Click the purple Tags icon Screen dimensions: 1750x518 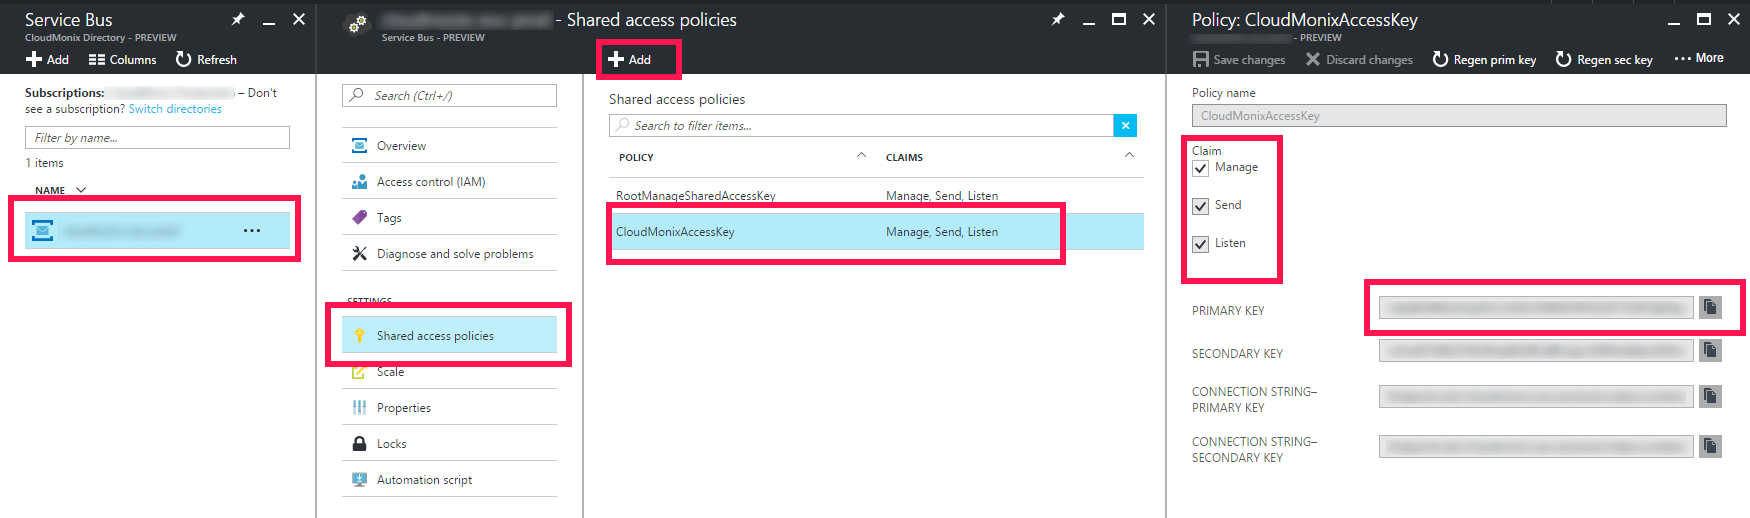click(x=359, y=218)
